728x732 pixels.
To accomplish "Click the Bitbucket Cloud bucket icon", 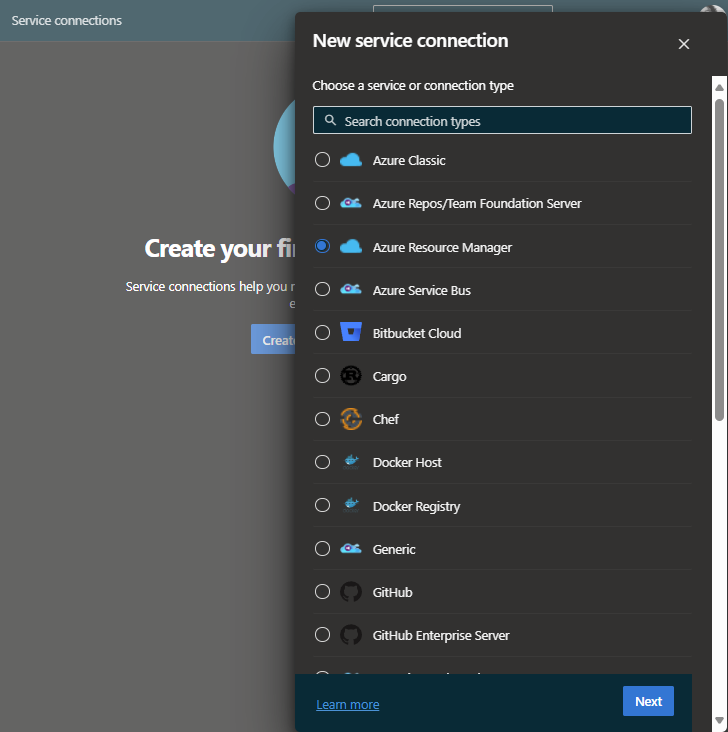I will pyautogui.click(x=351, y=332).
